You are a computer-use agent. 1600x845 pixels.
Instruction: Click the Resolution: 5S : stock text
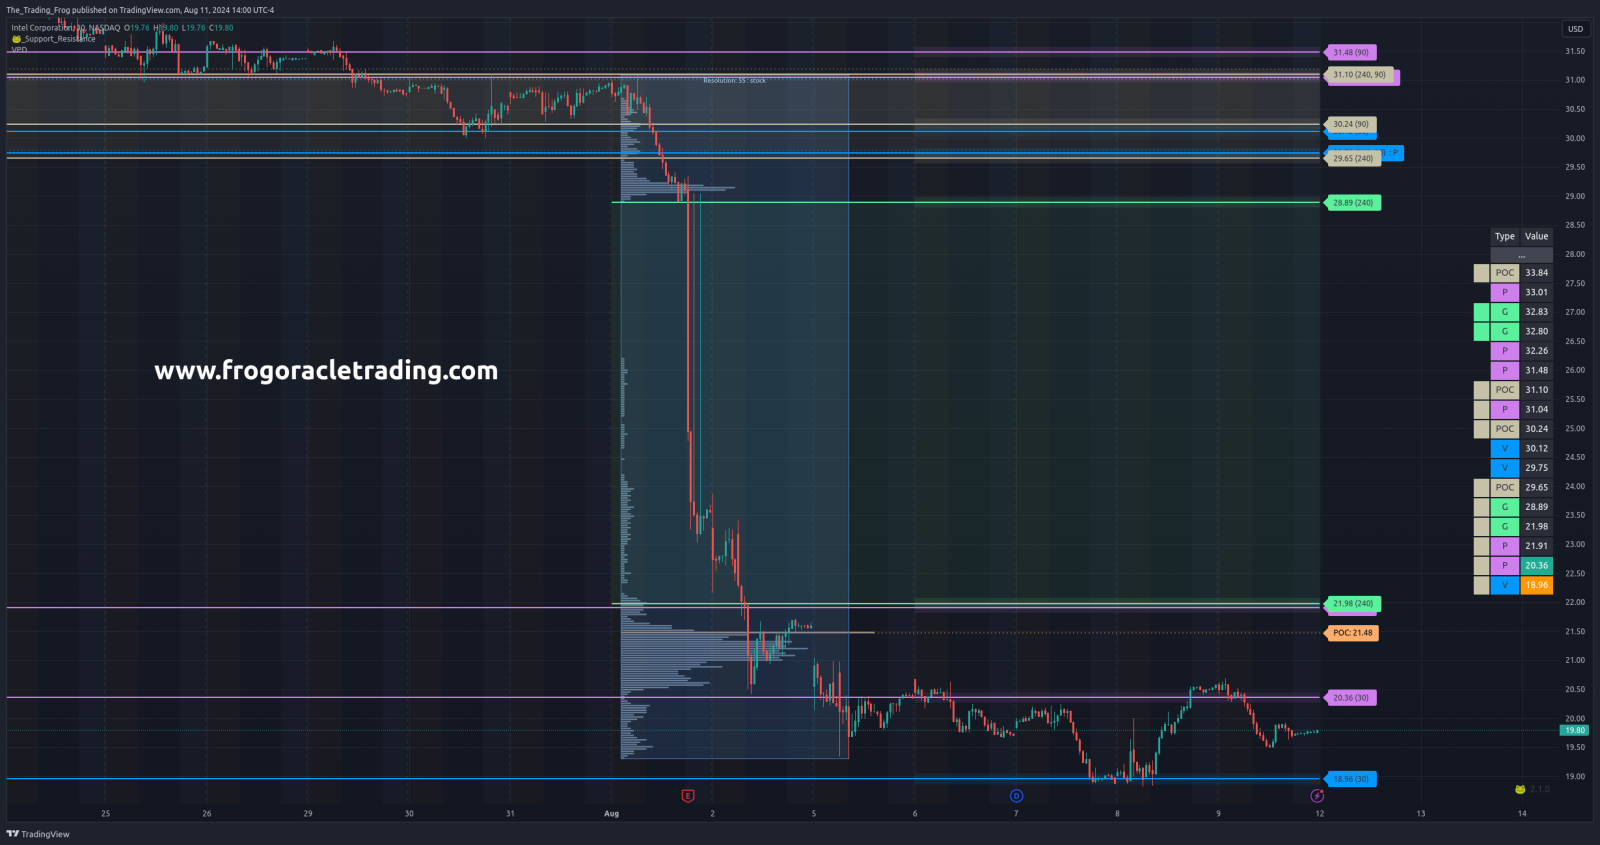(x=734, y=80)
